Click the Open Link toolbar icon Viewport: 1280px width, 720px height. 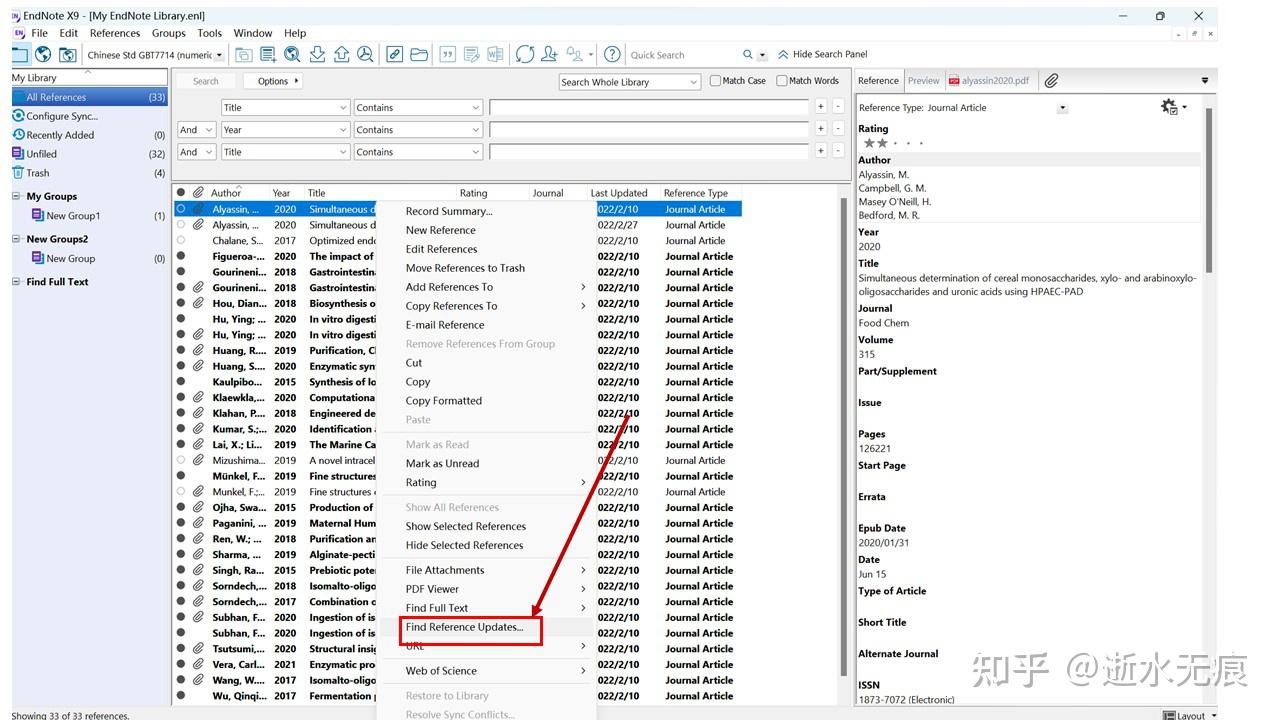pos(395,55)
